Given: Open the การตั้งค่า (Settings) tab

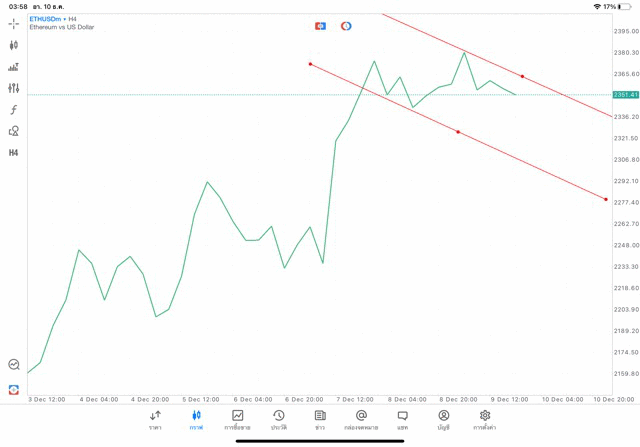Looking at the screenshot, I should [x=485, y=420].
